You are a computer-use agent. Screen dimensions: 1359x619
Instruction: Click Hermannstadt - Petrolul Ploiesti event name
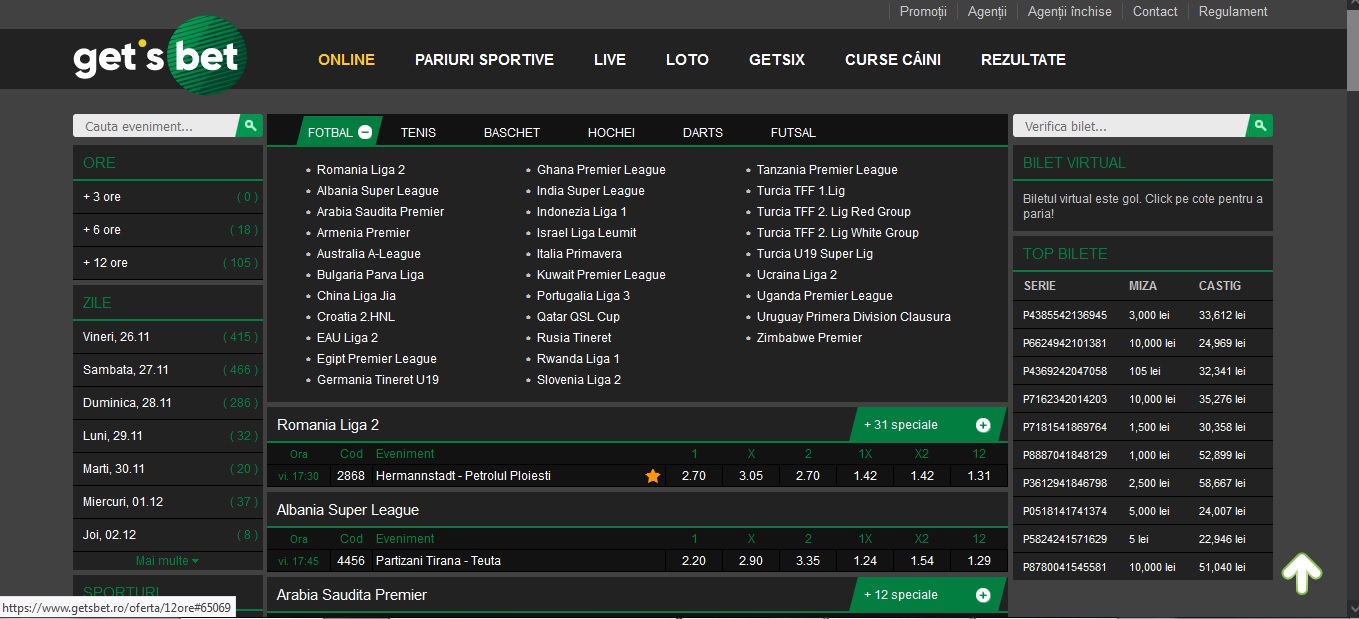463,476
